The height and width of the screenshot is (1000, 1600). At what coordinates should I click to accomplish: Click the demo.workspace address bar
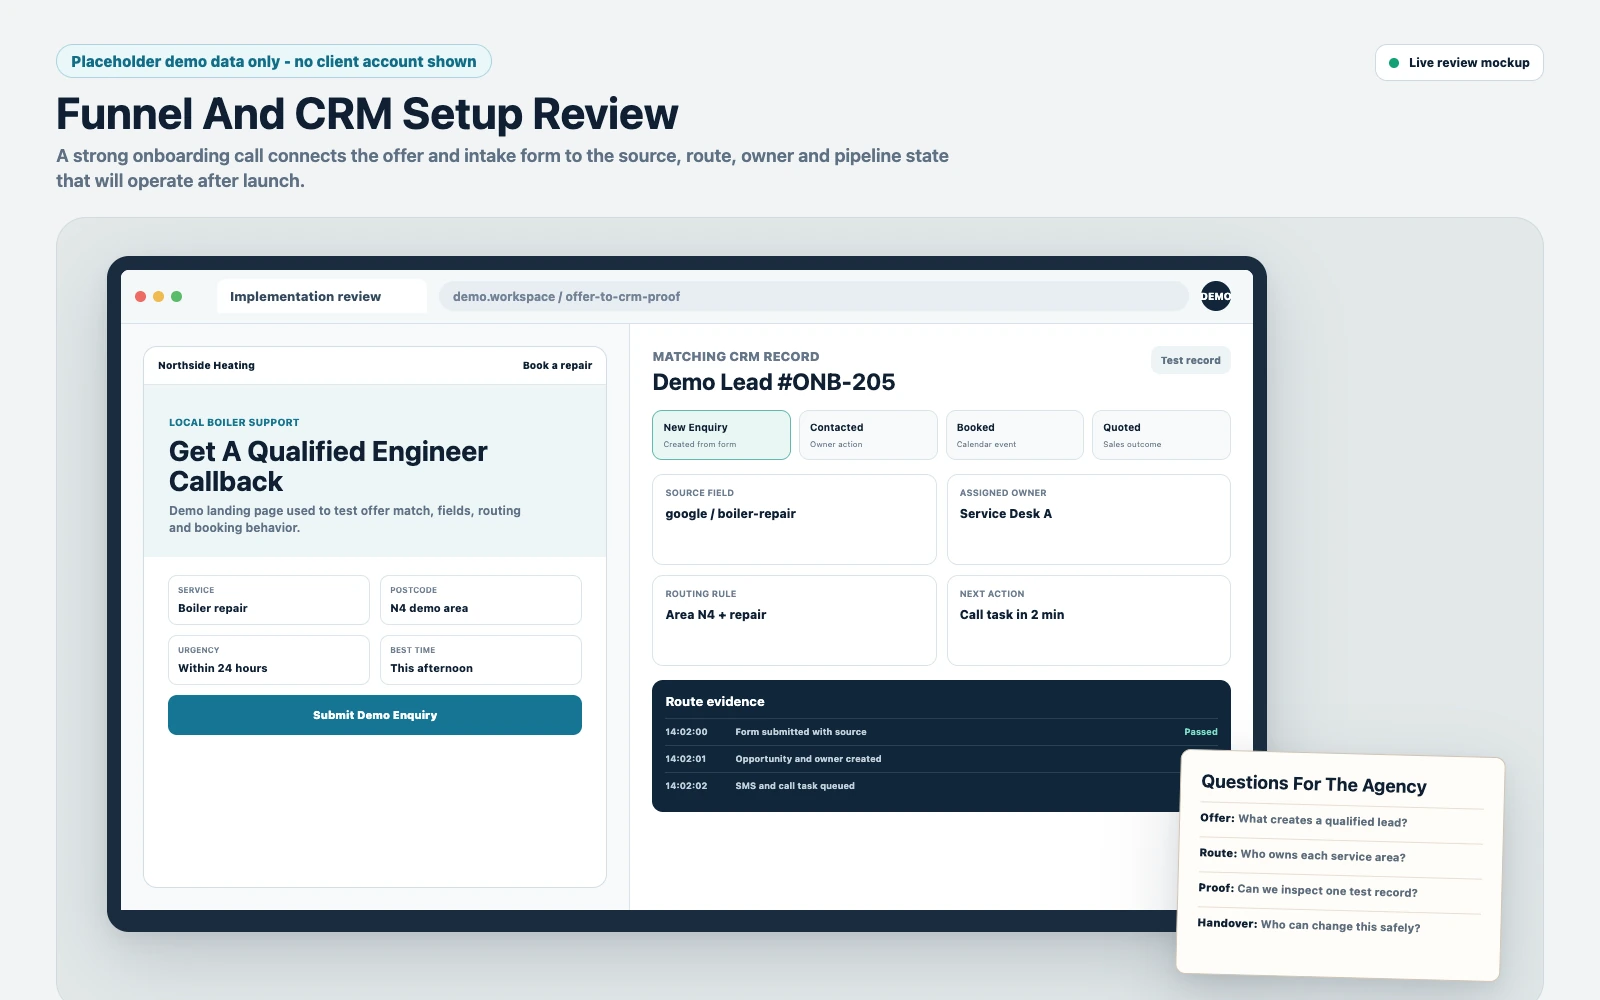tap(813, 296)
